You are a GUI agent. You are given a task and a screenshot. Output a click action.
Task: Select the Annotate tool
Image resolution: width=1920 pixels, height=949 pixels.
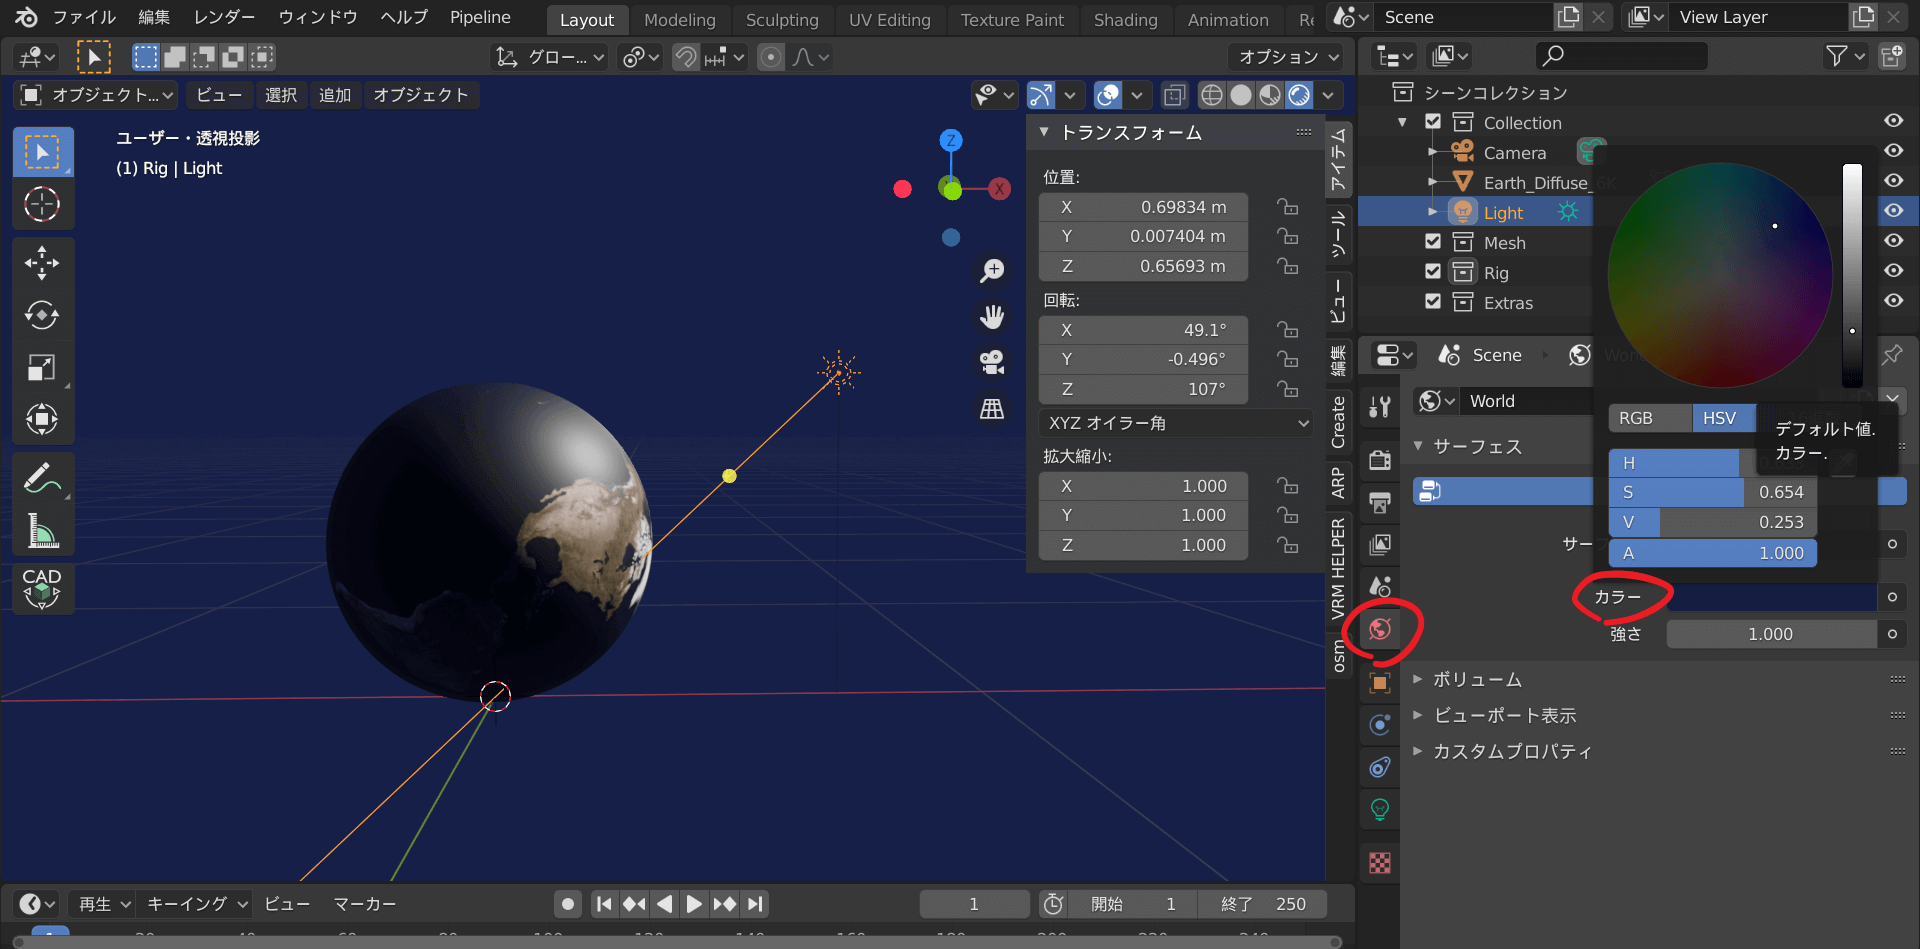point(43,478)
